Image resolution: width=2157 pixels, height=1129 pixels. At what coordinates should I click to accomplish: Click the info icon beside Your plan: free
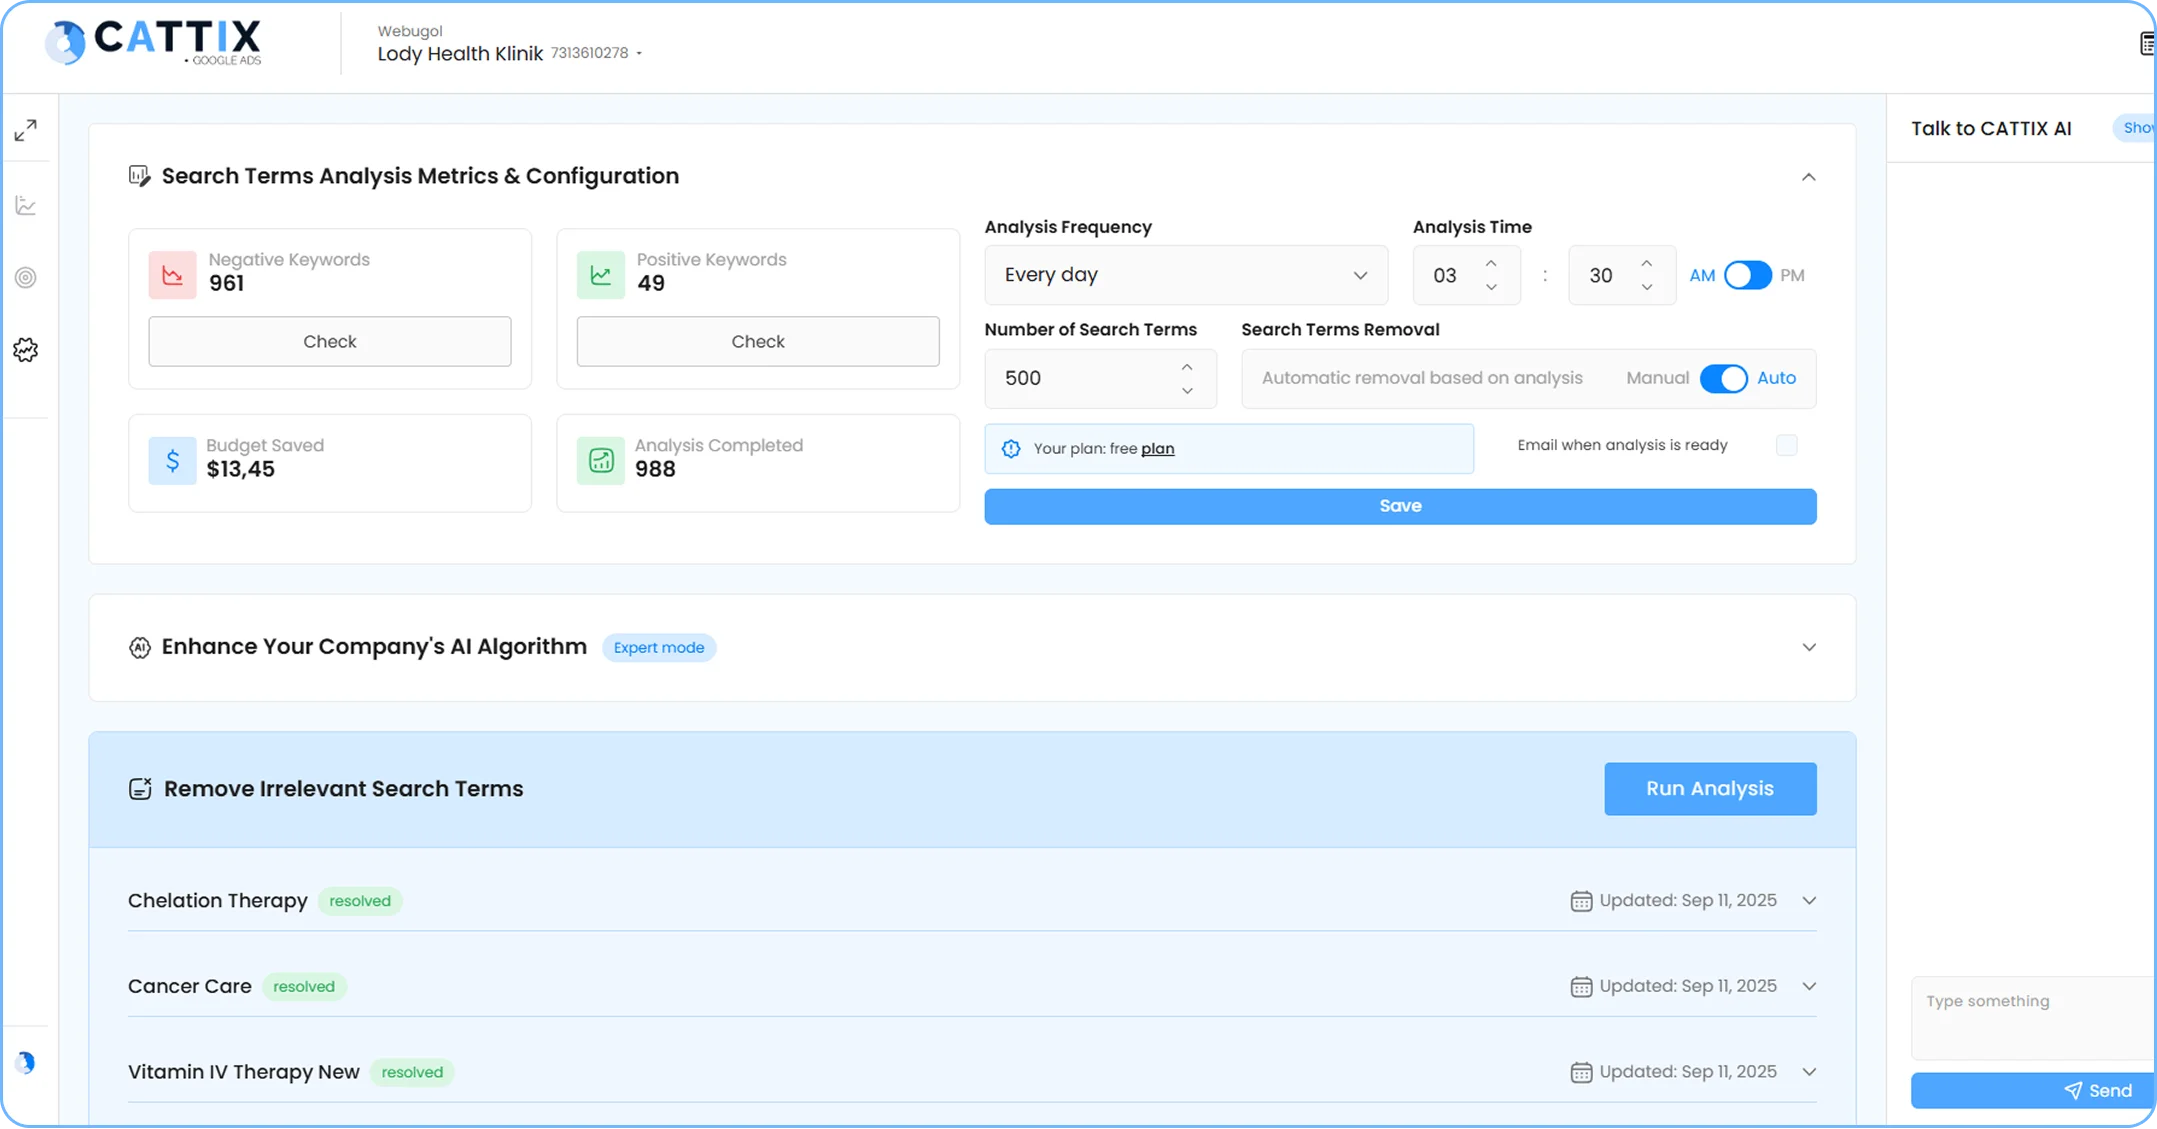[x=1012, y=448]
